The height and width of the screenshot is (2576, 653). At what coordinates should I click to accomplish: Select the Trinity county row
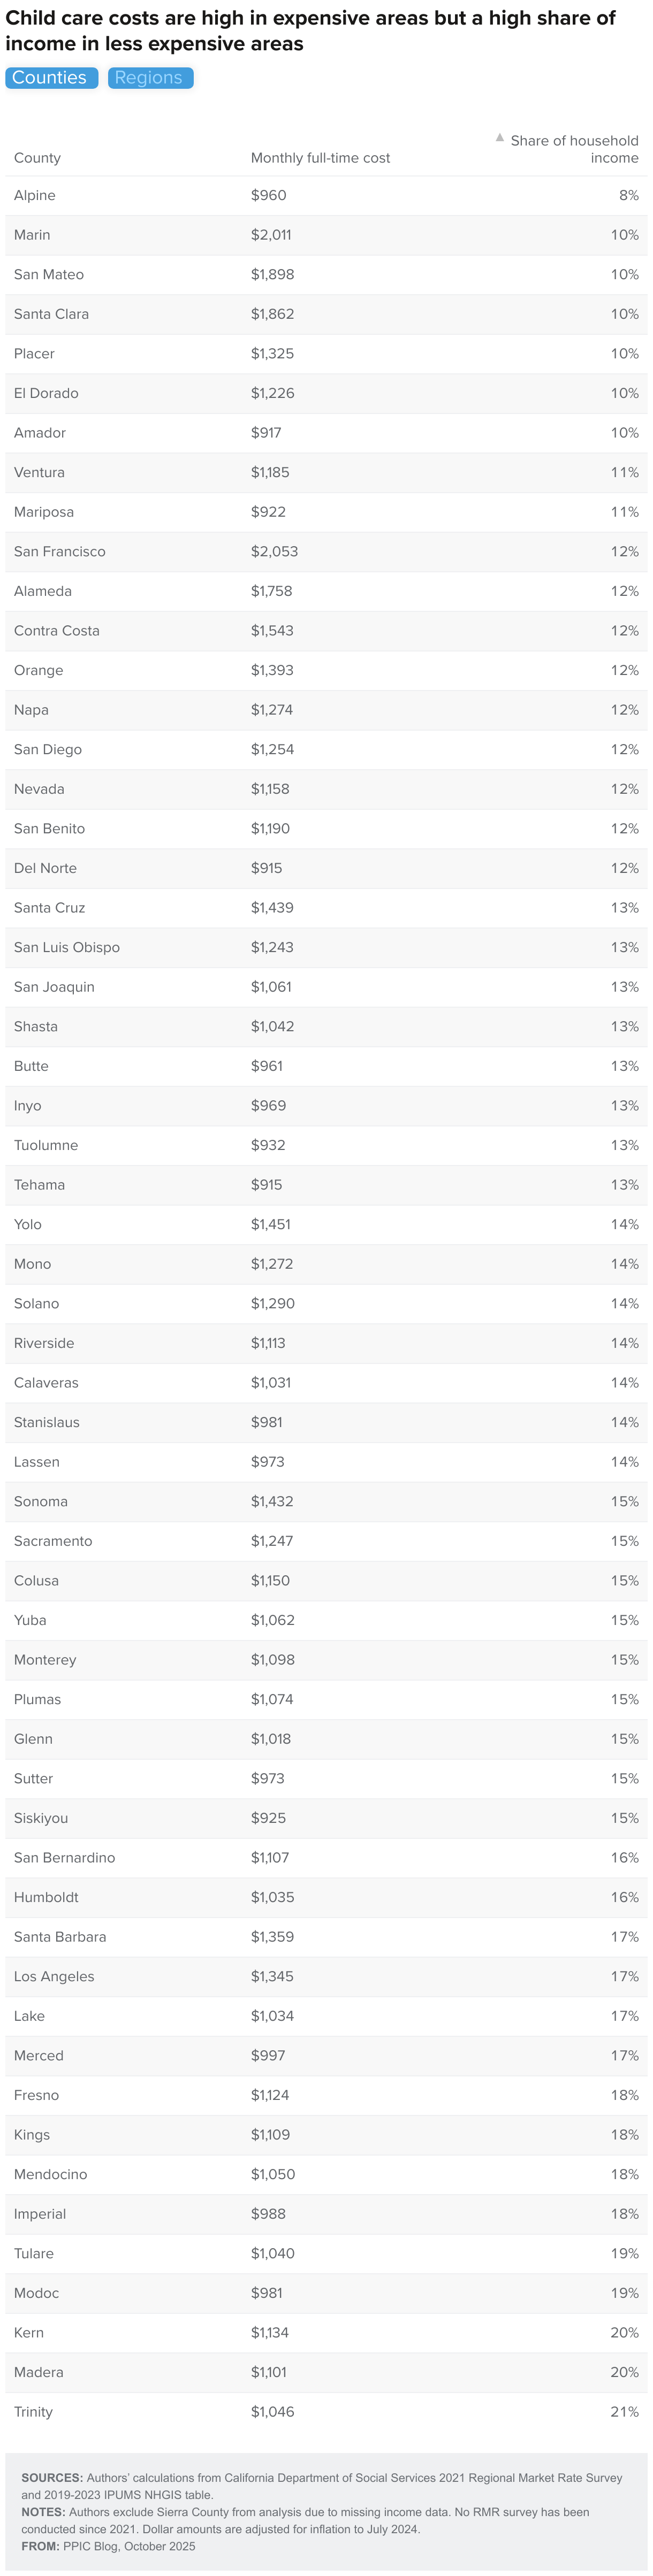coord(326,2411)
